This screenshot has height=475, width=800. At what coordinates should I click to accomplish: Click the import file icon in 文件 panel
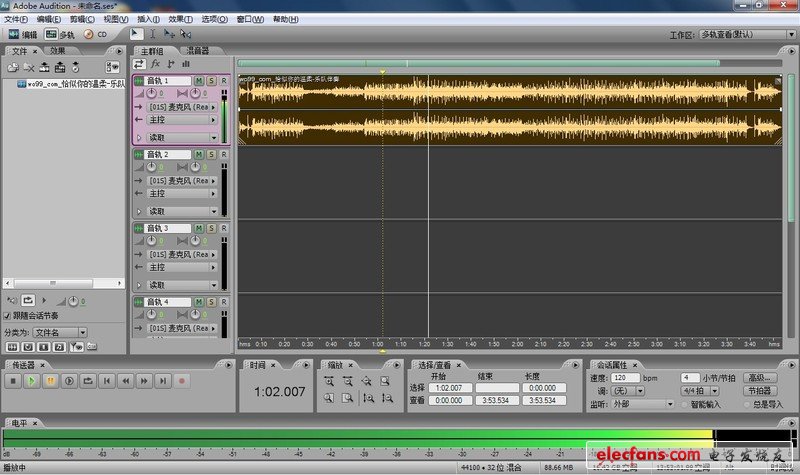[13, 67]
